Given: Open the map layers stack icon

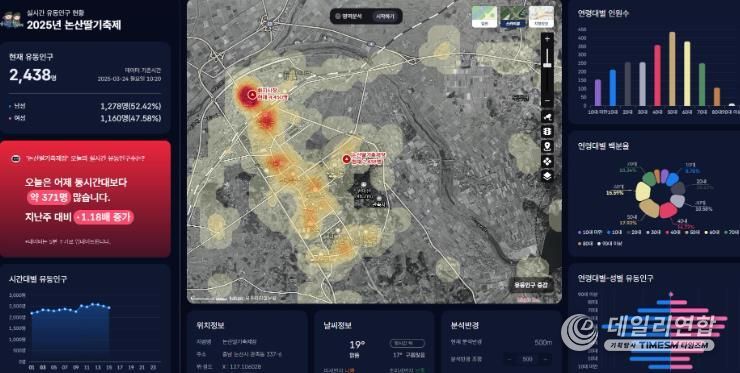Looking at the screenshot, I should [547, 176].
